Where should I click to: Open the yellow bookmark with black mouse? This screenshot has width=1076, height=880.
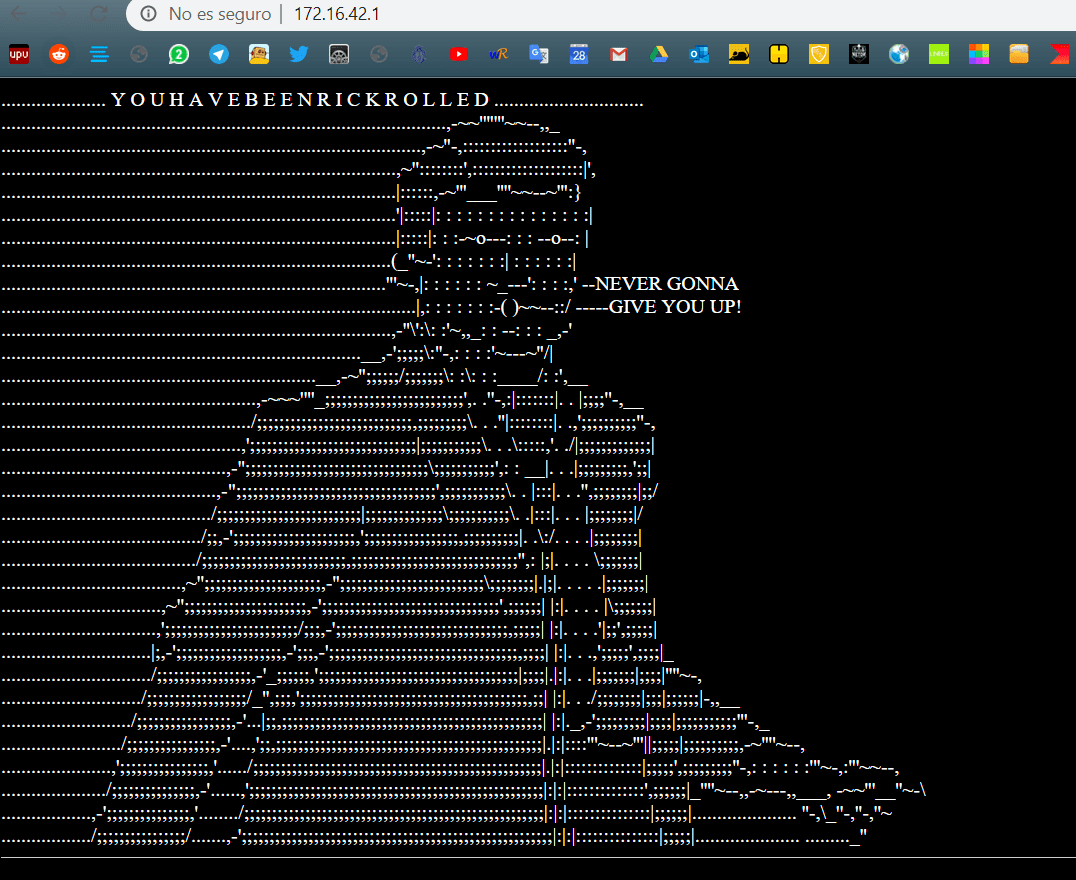[x=739, y=54]
